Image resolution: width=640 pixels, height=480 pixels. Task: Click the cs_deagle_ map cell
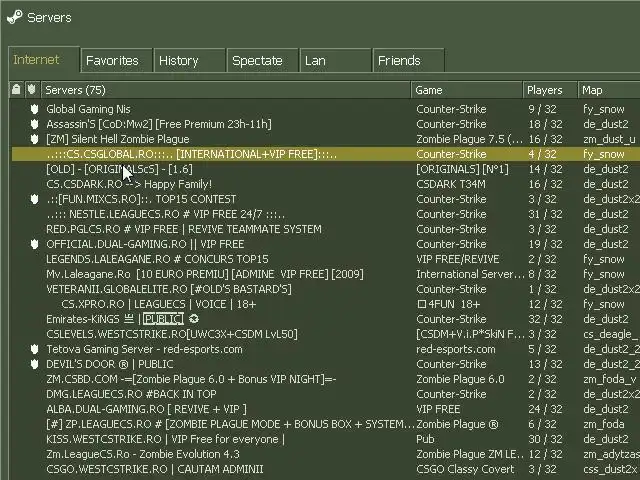click(610, 334)
